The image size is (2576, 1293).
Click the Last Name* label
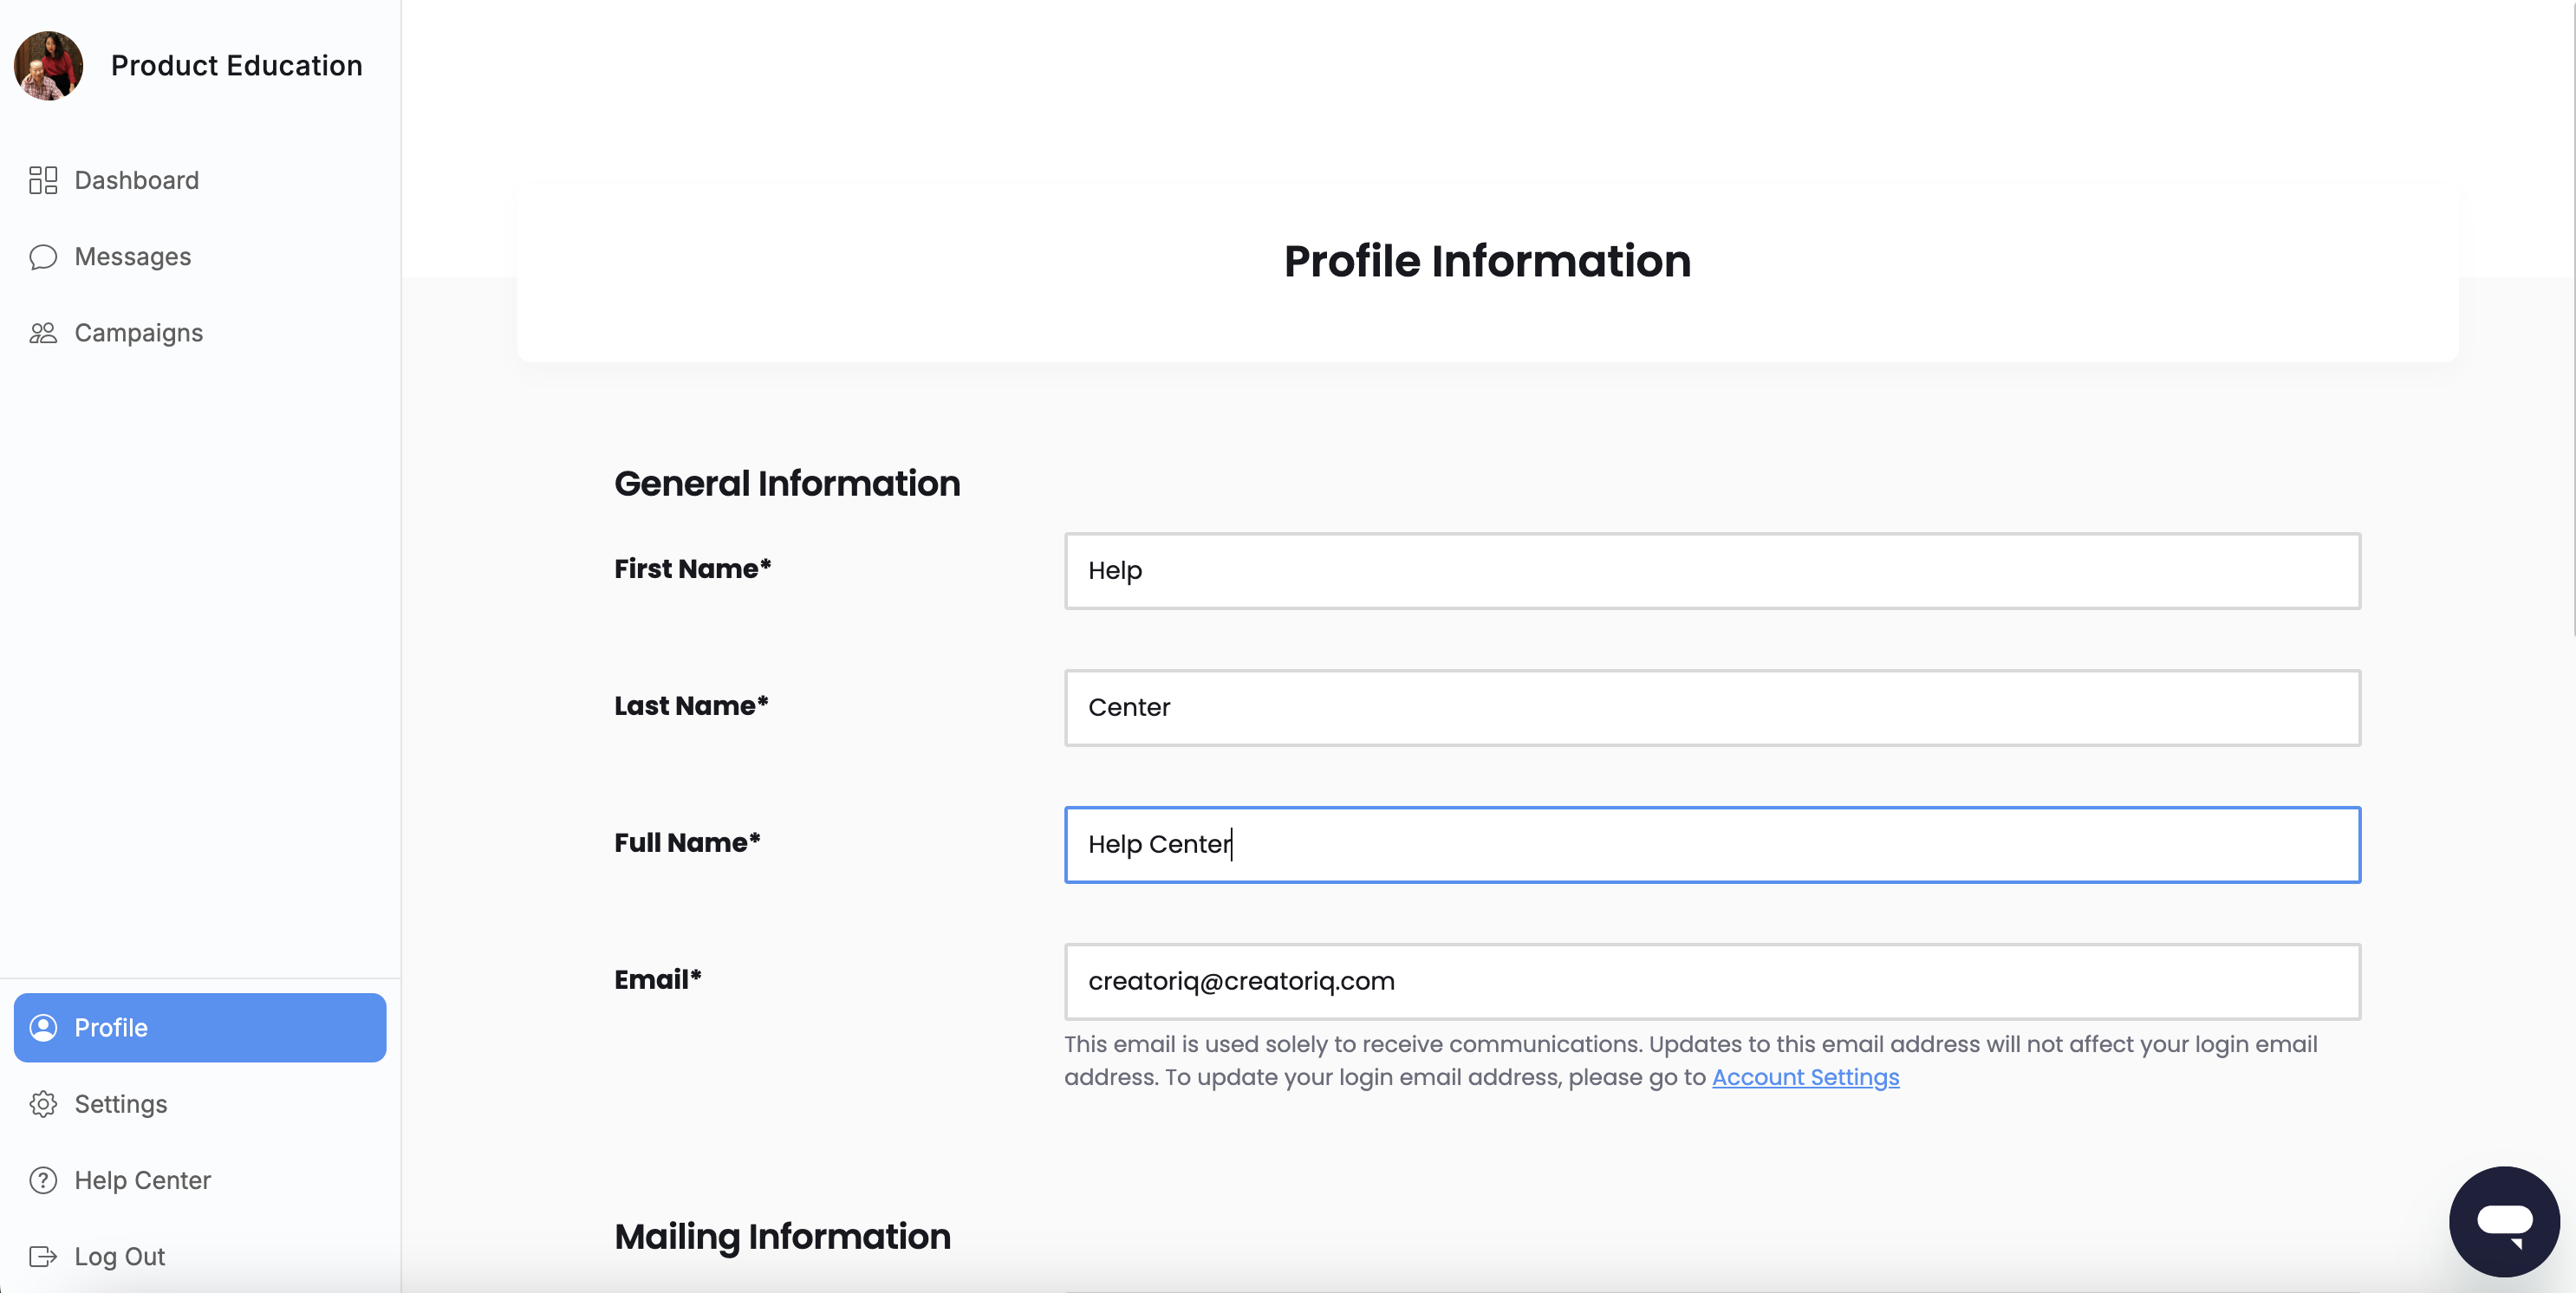tap(691, 706)
